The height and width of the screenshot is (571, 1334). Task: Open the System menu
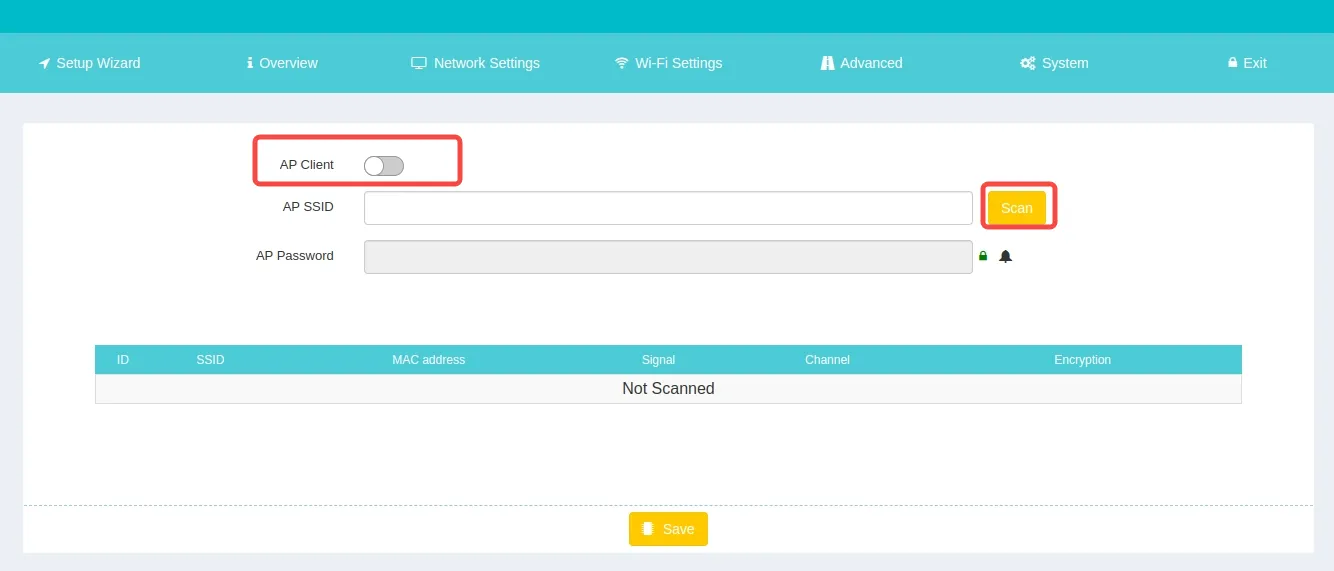(1054, 63)
